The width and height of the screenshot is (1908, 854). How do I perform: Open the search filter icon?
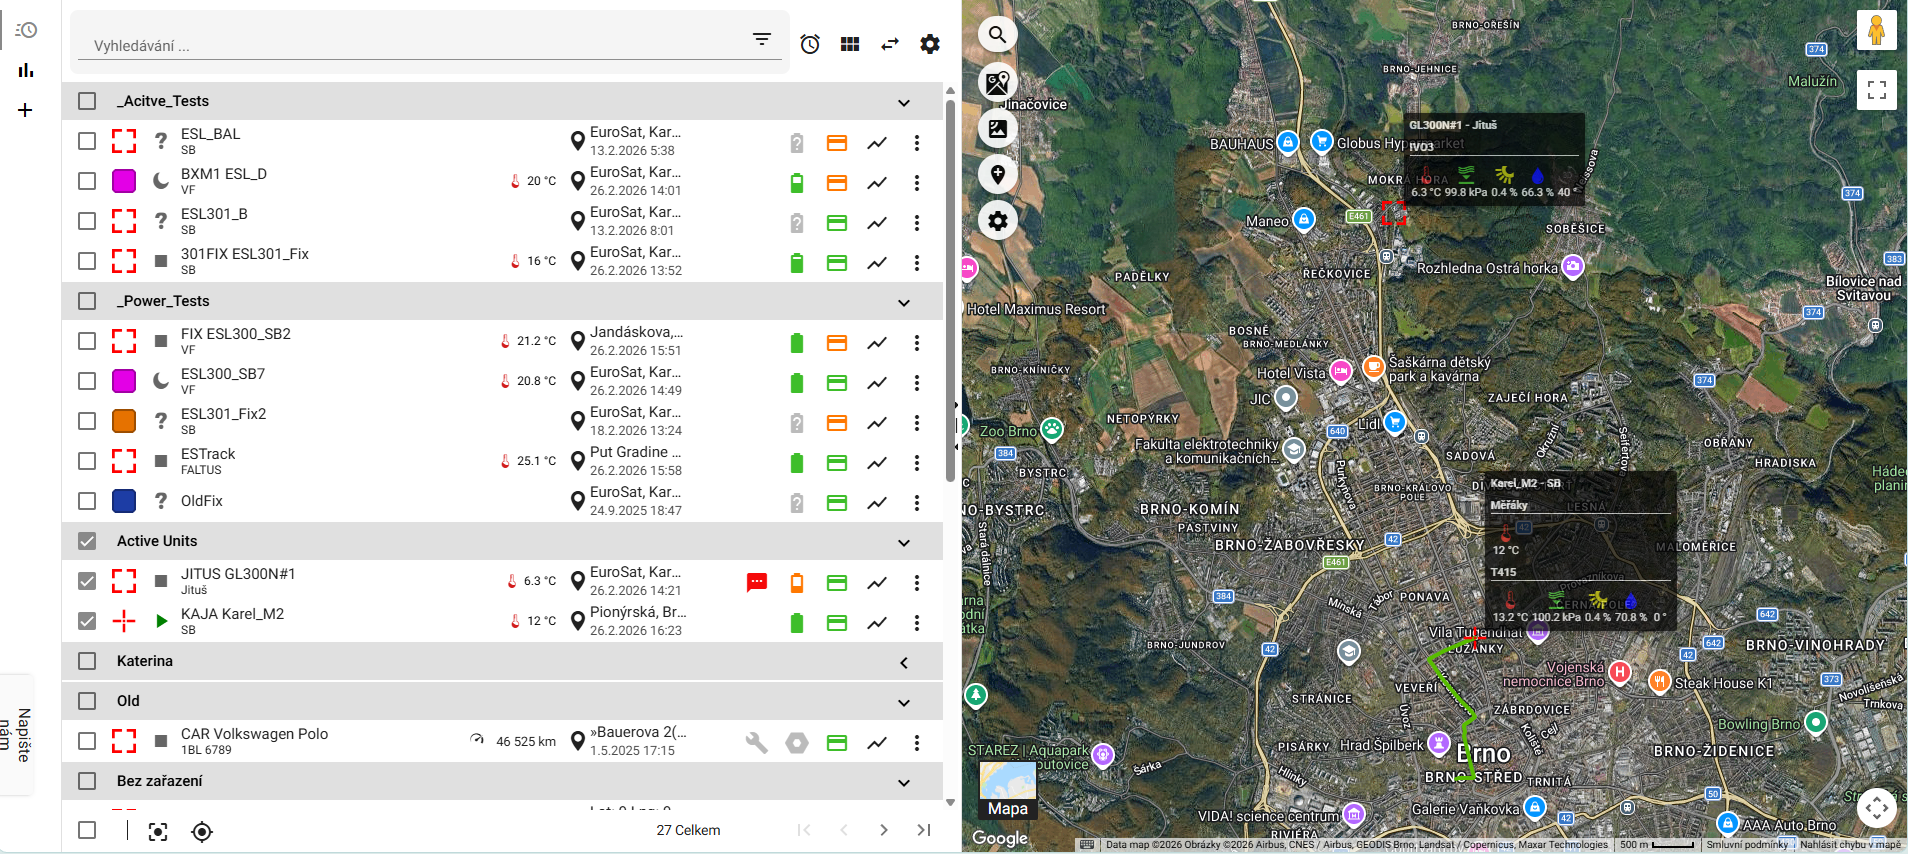click(762, 39)
